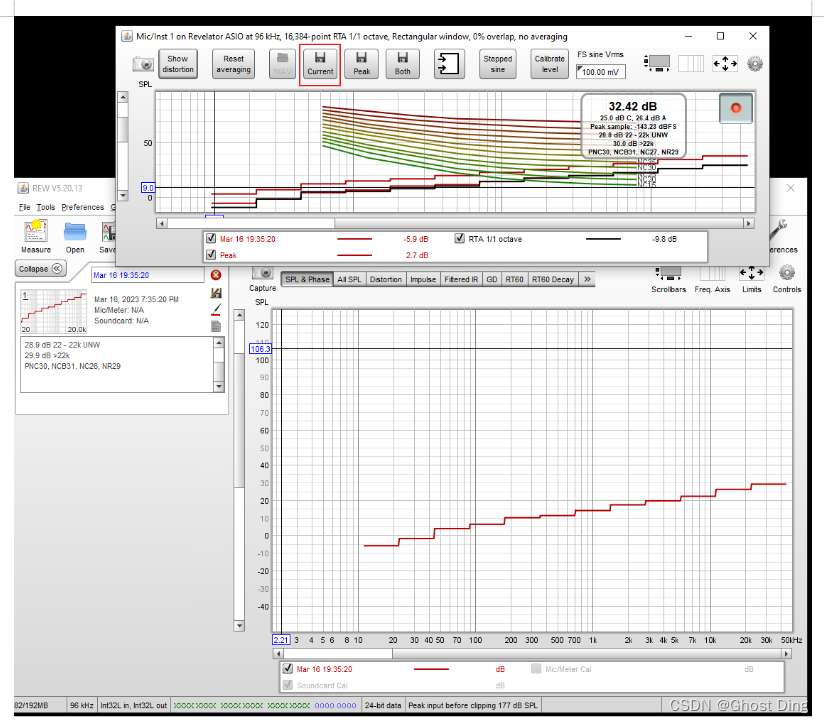Screen dimensions: 824x724
Task: Toggle RTA scrollbars icon
Action: (x=657, y=64)
